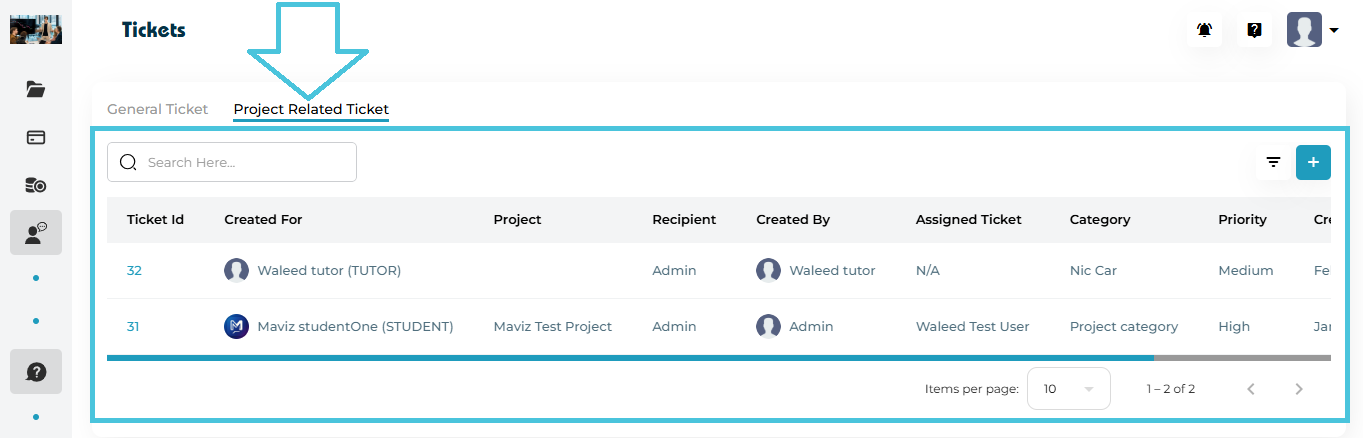Open ticket ID 32 link

tap(134, 270)
